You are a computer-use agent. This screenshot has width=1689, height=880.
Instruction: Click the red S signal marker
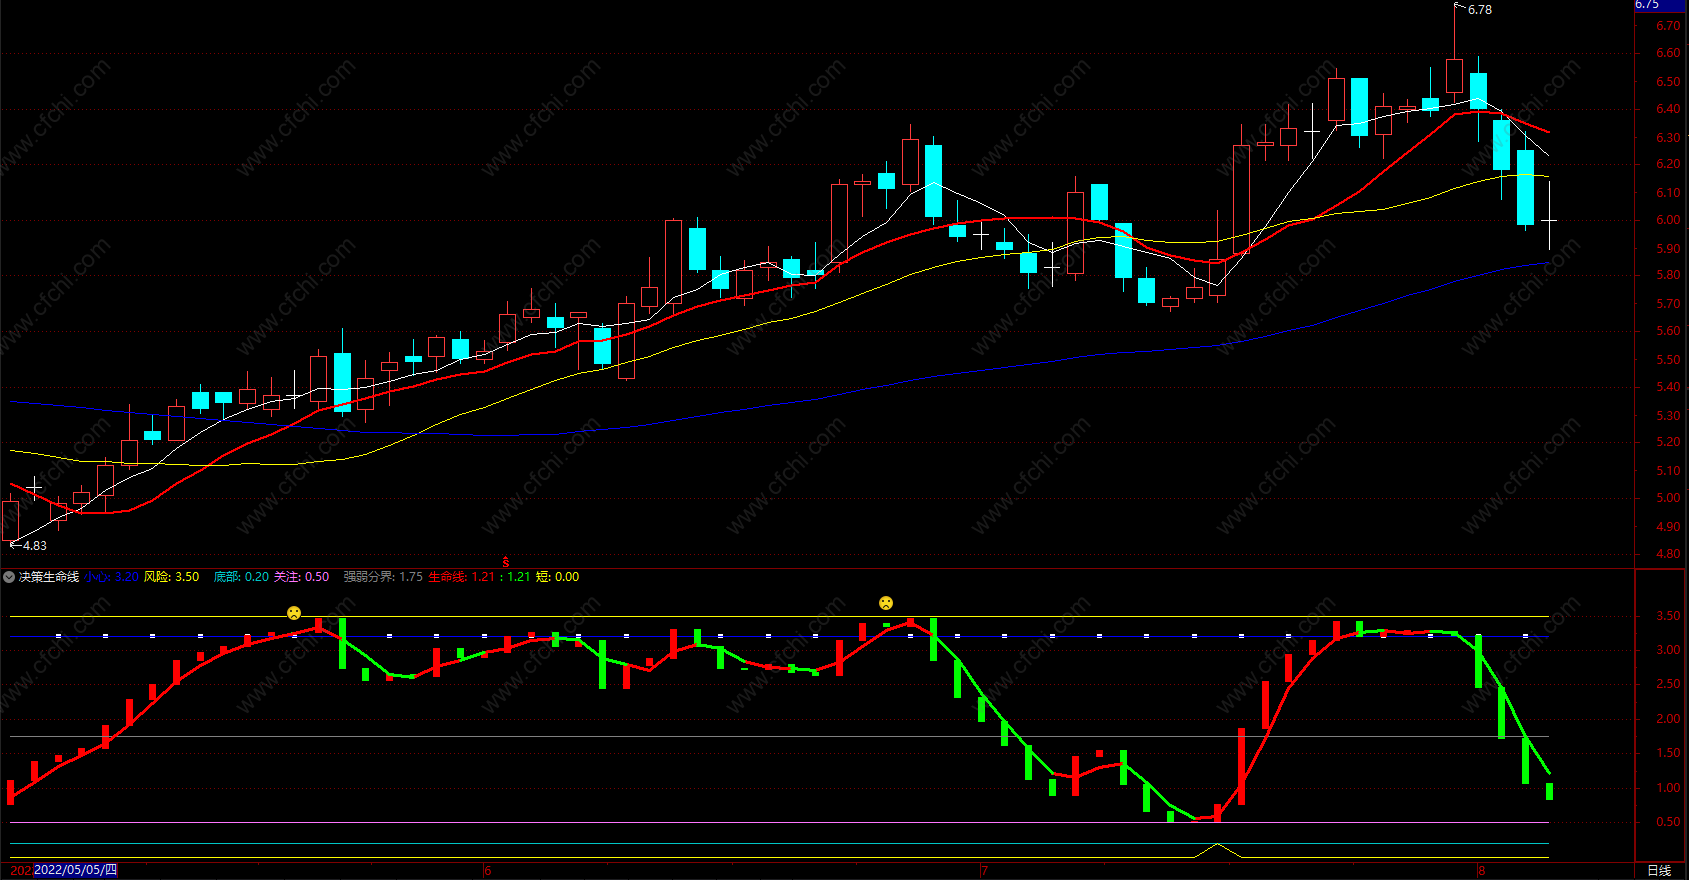pyautogui.click(x=506, y=563)
